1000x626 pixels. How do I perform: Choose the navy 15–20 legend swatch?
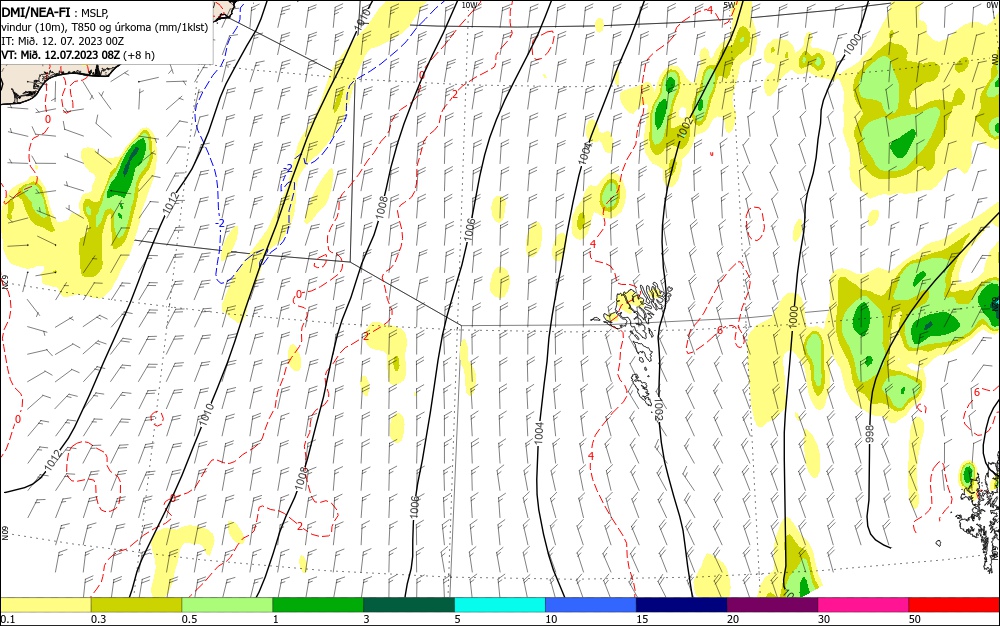tap(682, 605)
